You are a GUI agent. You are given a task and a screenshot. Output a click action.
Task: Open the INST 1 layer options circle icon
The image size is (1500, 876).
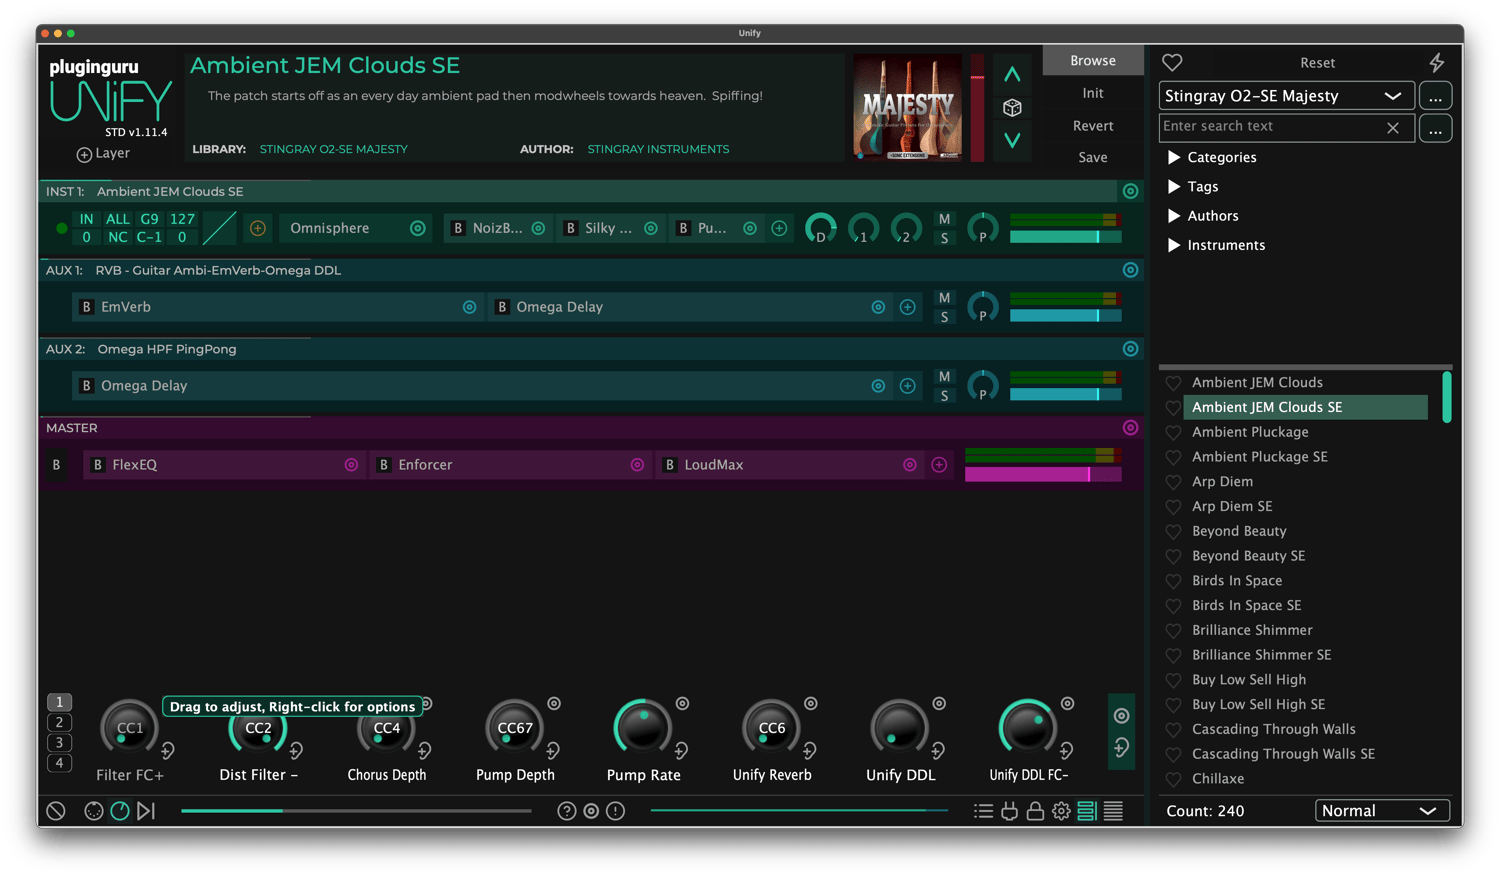[1130, 191]
